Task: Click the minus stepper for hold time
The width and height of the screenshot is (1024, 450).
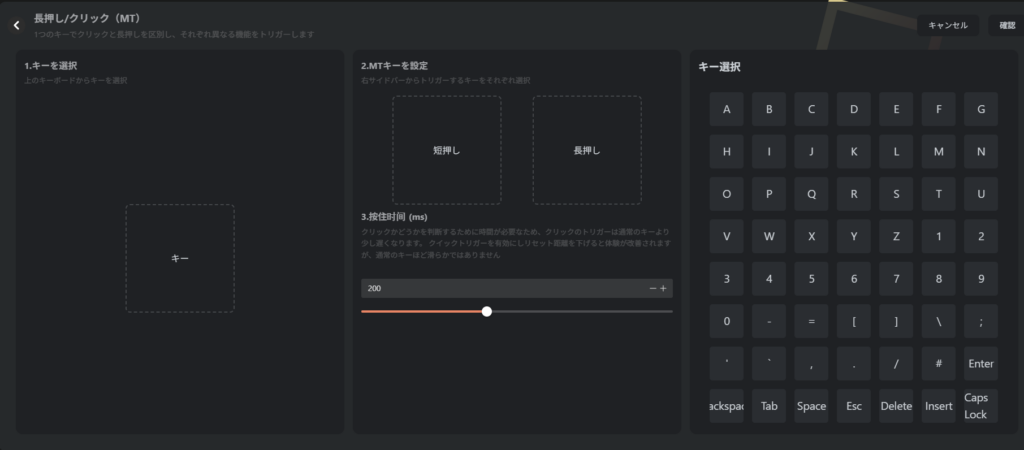Action: 653,288
